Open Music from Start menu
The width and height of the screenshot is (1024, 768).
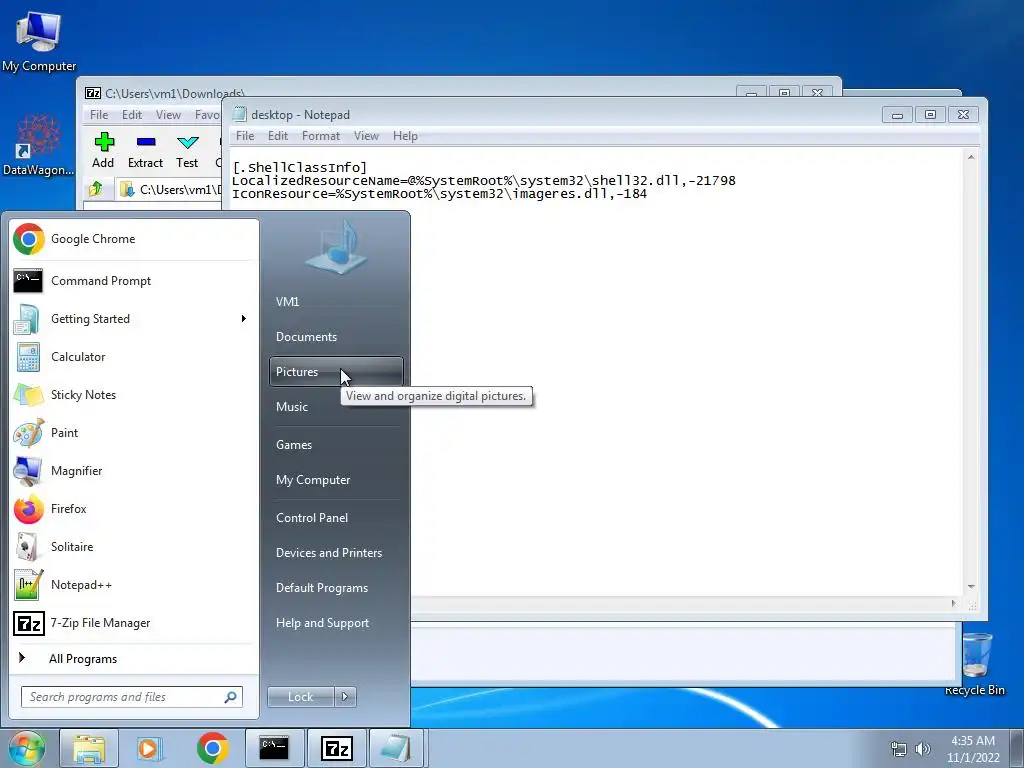click(x=336, y=407)
